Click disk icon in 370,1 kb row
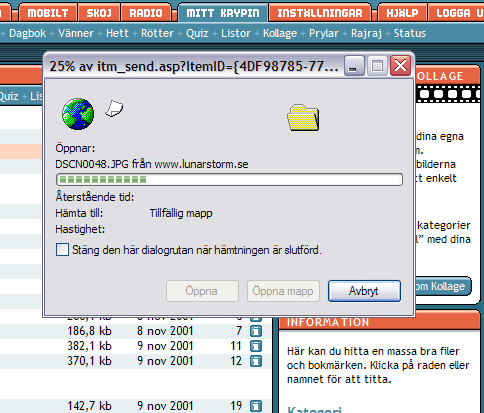 pos(256,361)
